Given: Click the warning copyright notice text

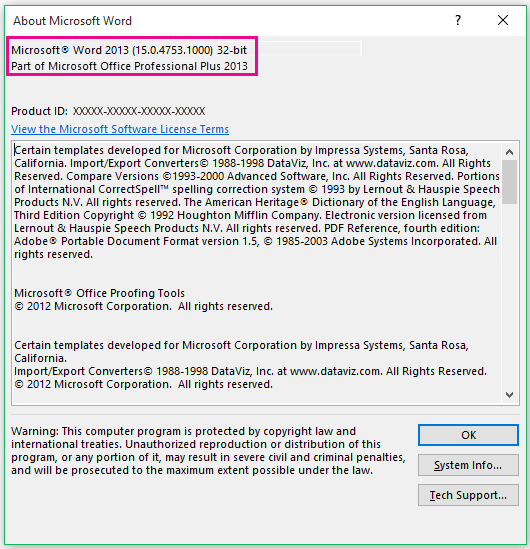Looking at the screenshot, I should pyautogui.click(x=208, y=451).
